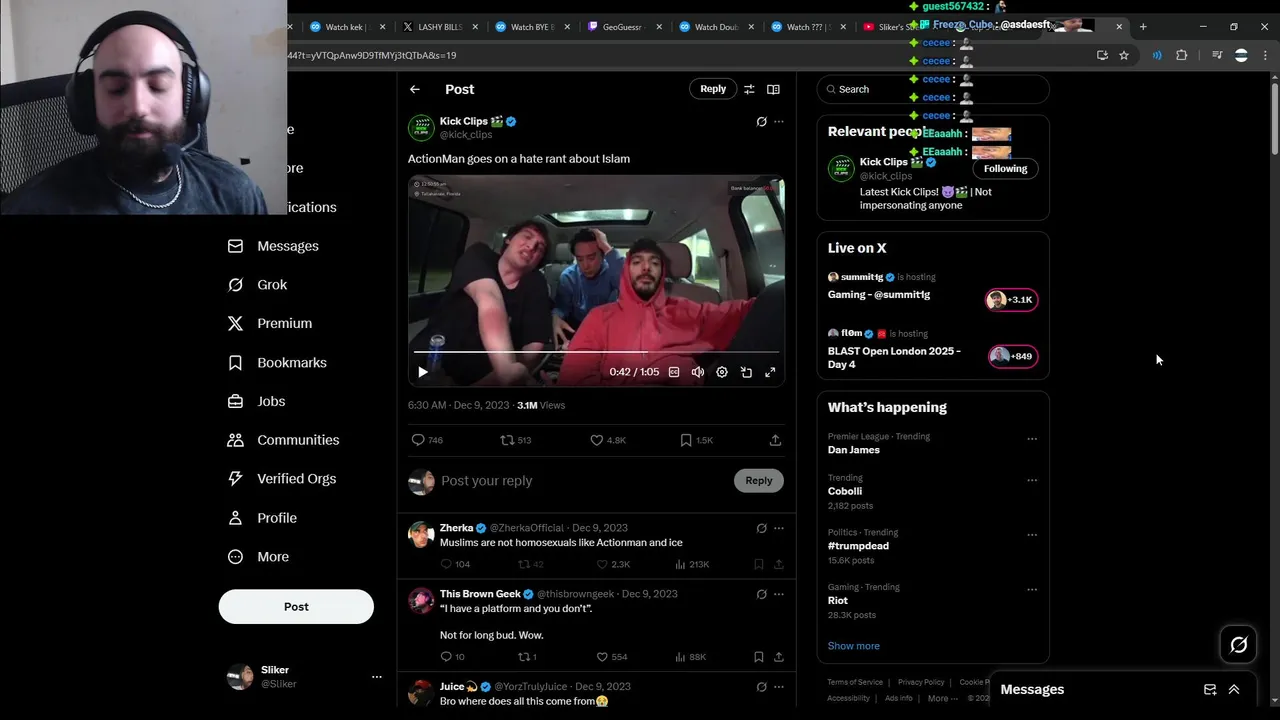Expand More menu in sidebar

pyautogui.click(x=258, y=557)
